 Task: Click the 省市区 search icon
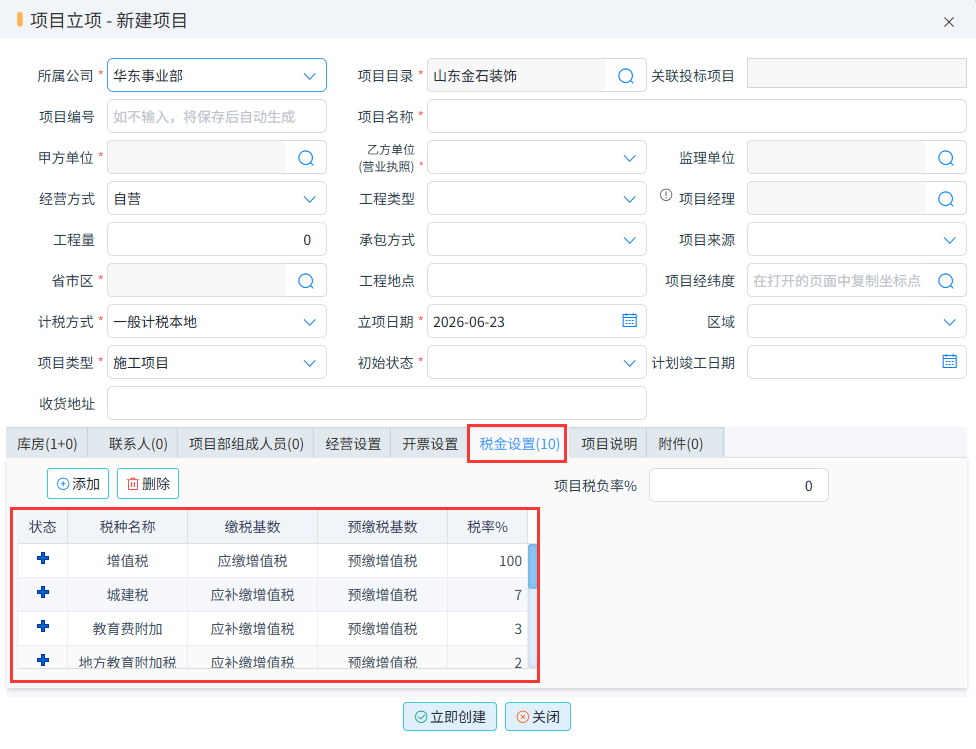306,281
